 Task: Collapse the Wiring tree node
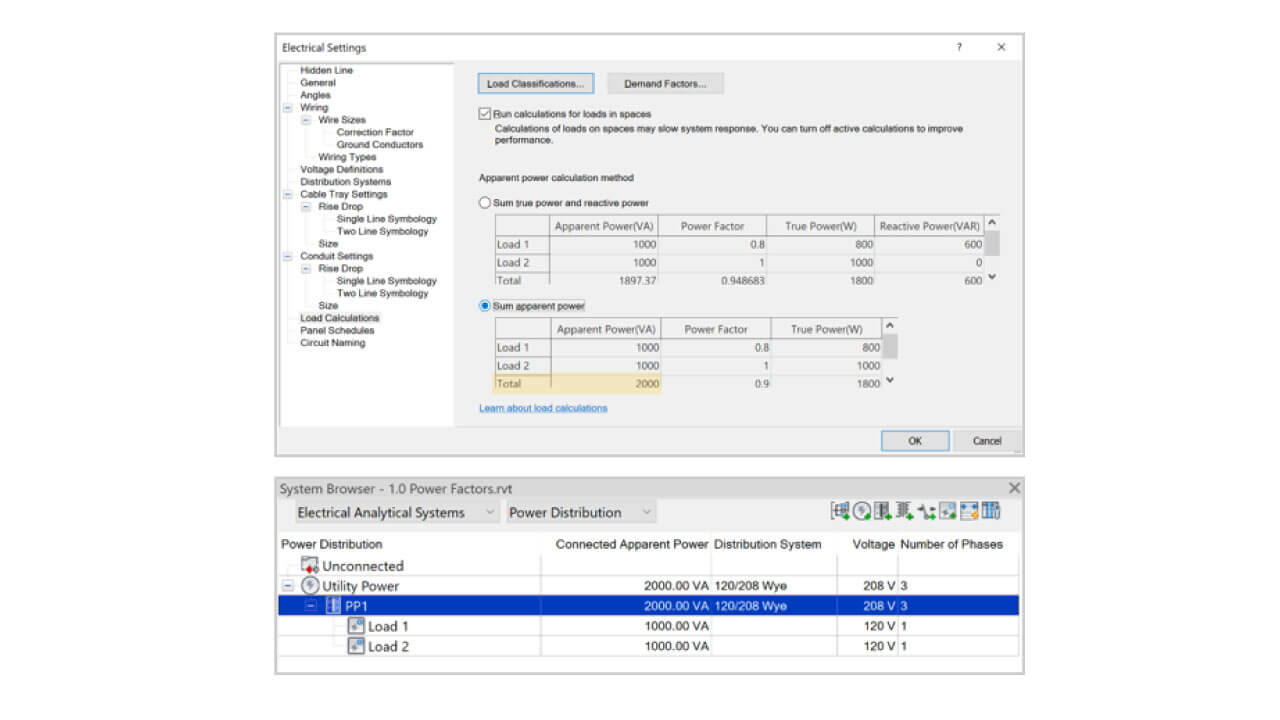coord(288,107)
